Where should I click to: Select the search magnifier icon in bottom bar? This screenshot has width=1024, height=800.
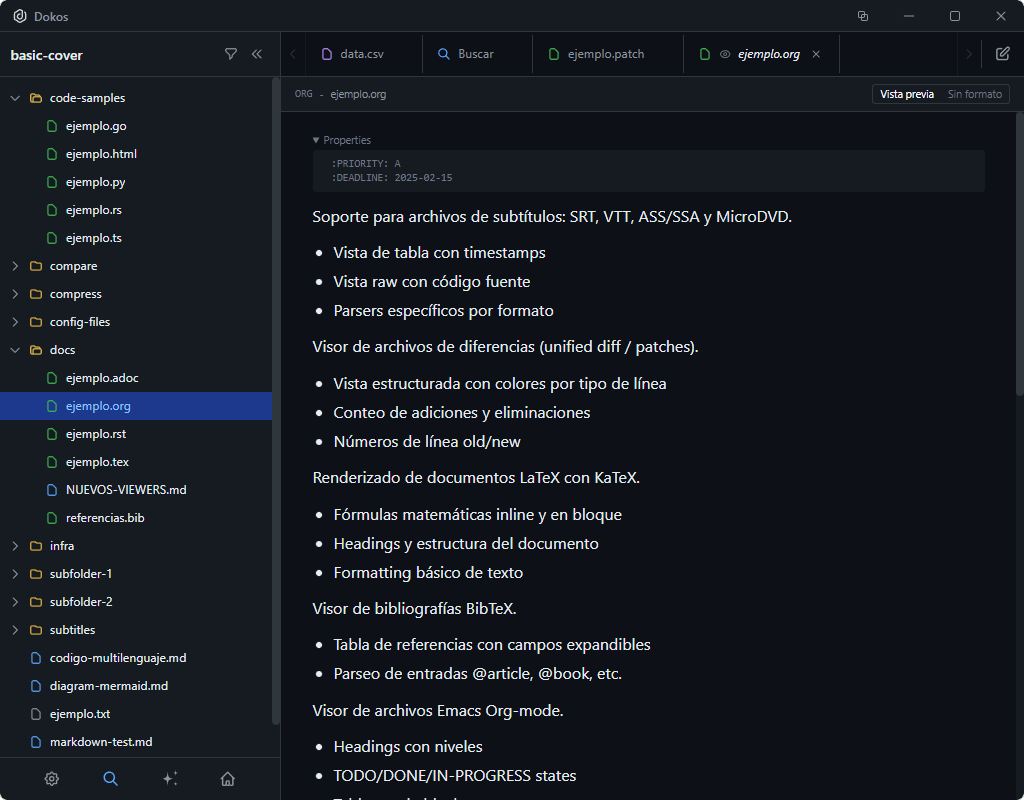coord(110,778)
